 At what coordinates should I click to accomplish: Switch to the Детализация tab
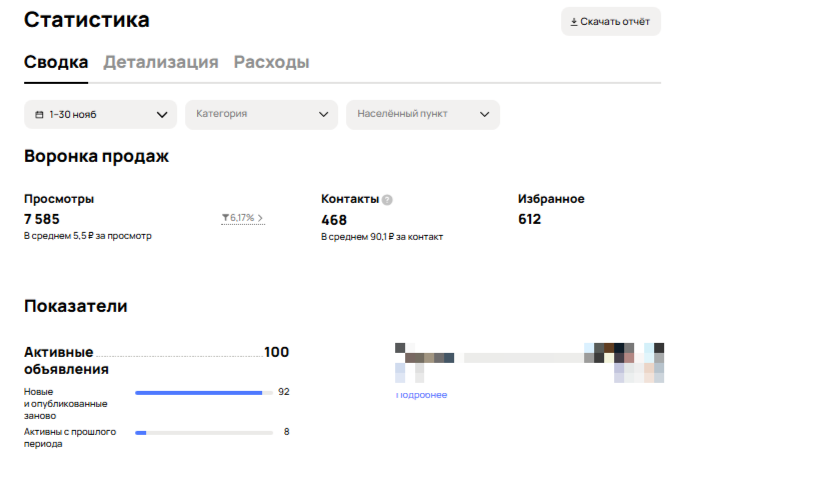click(x=160, y=62)
